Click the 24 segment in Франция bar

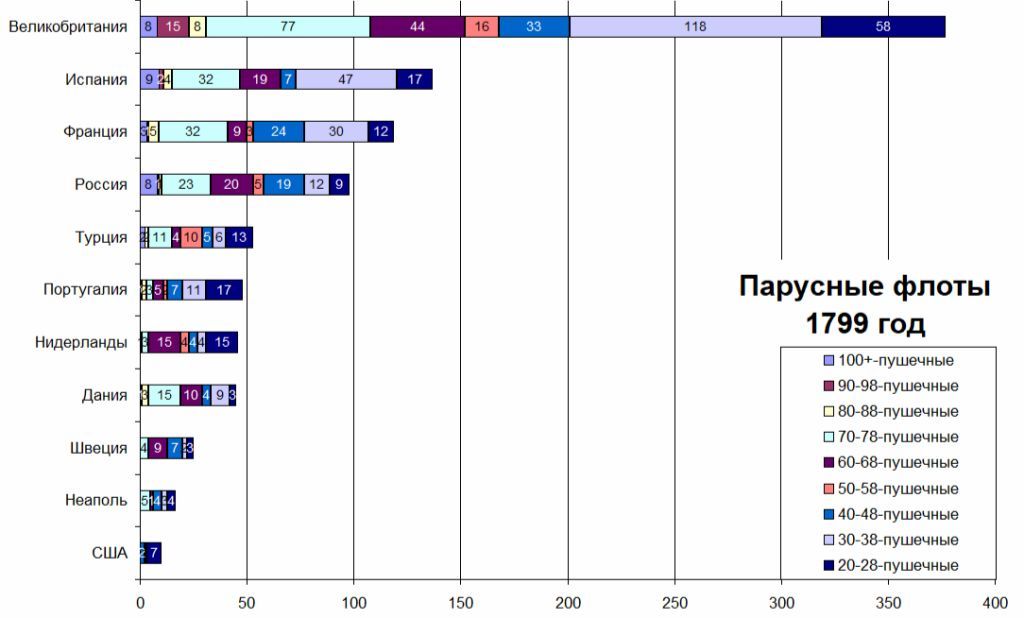coord(278,132)
